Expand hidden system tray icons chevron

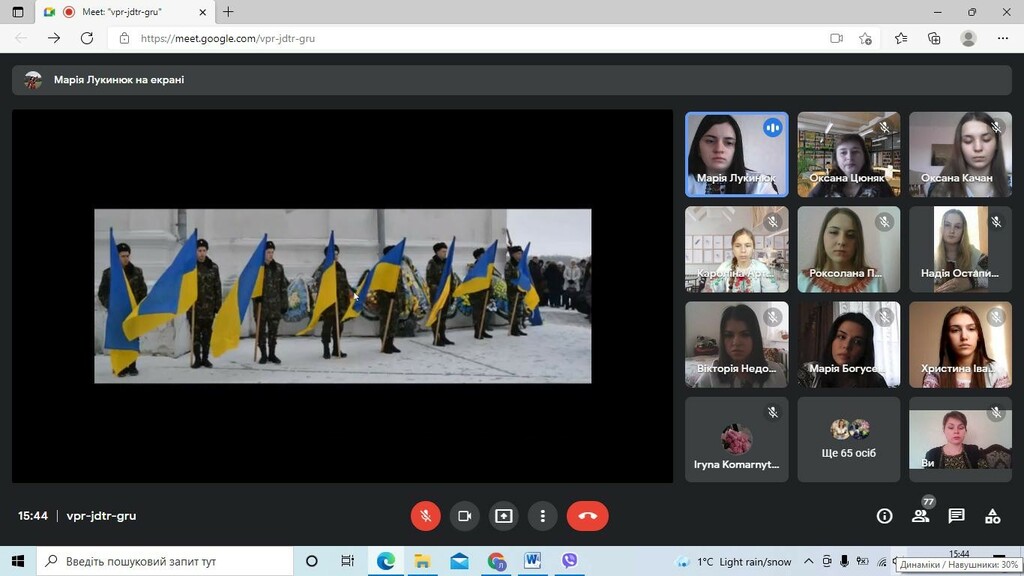808,562
